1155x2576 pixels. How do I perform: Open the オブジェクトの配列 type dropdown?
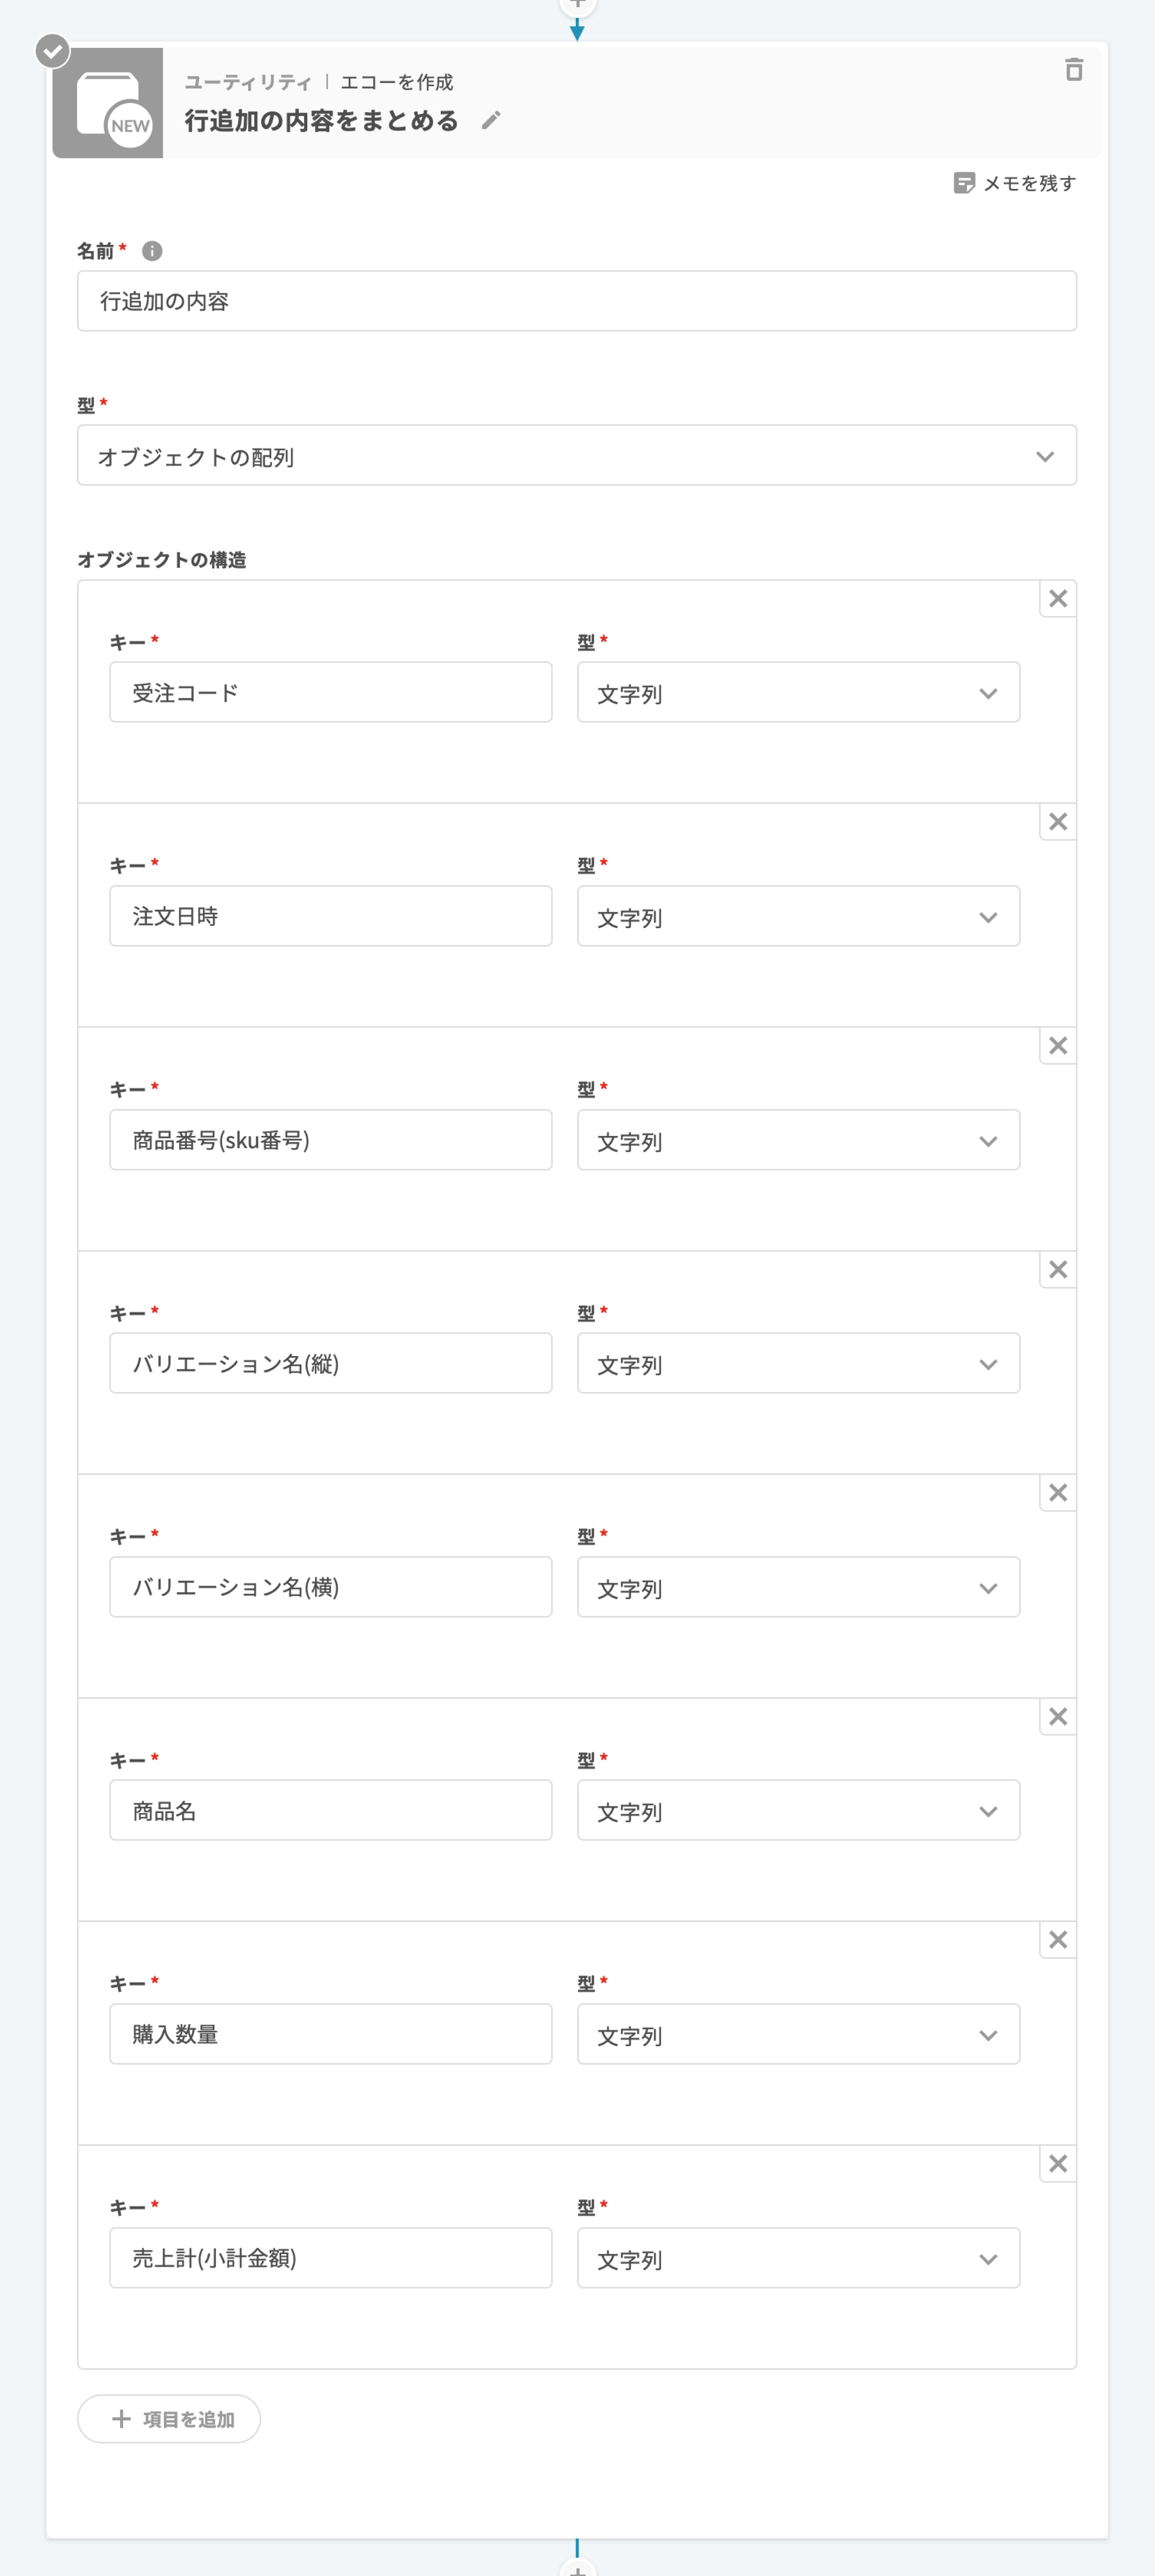(x=577, y=456)
